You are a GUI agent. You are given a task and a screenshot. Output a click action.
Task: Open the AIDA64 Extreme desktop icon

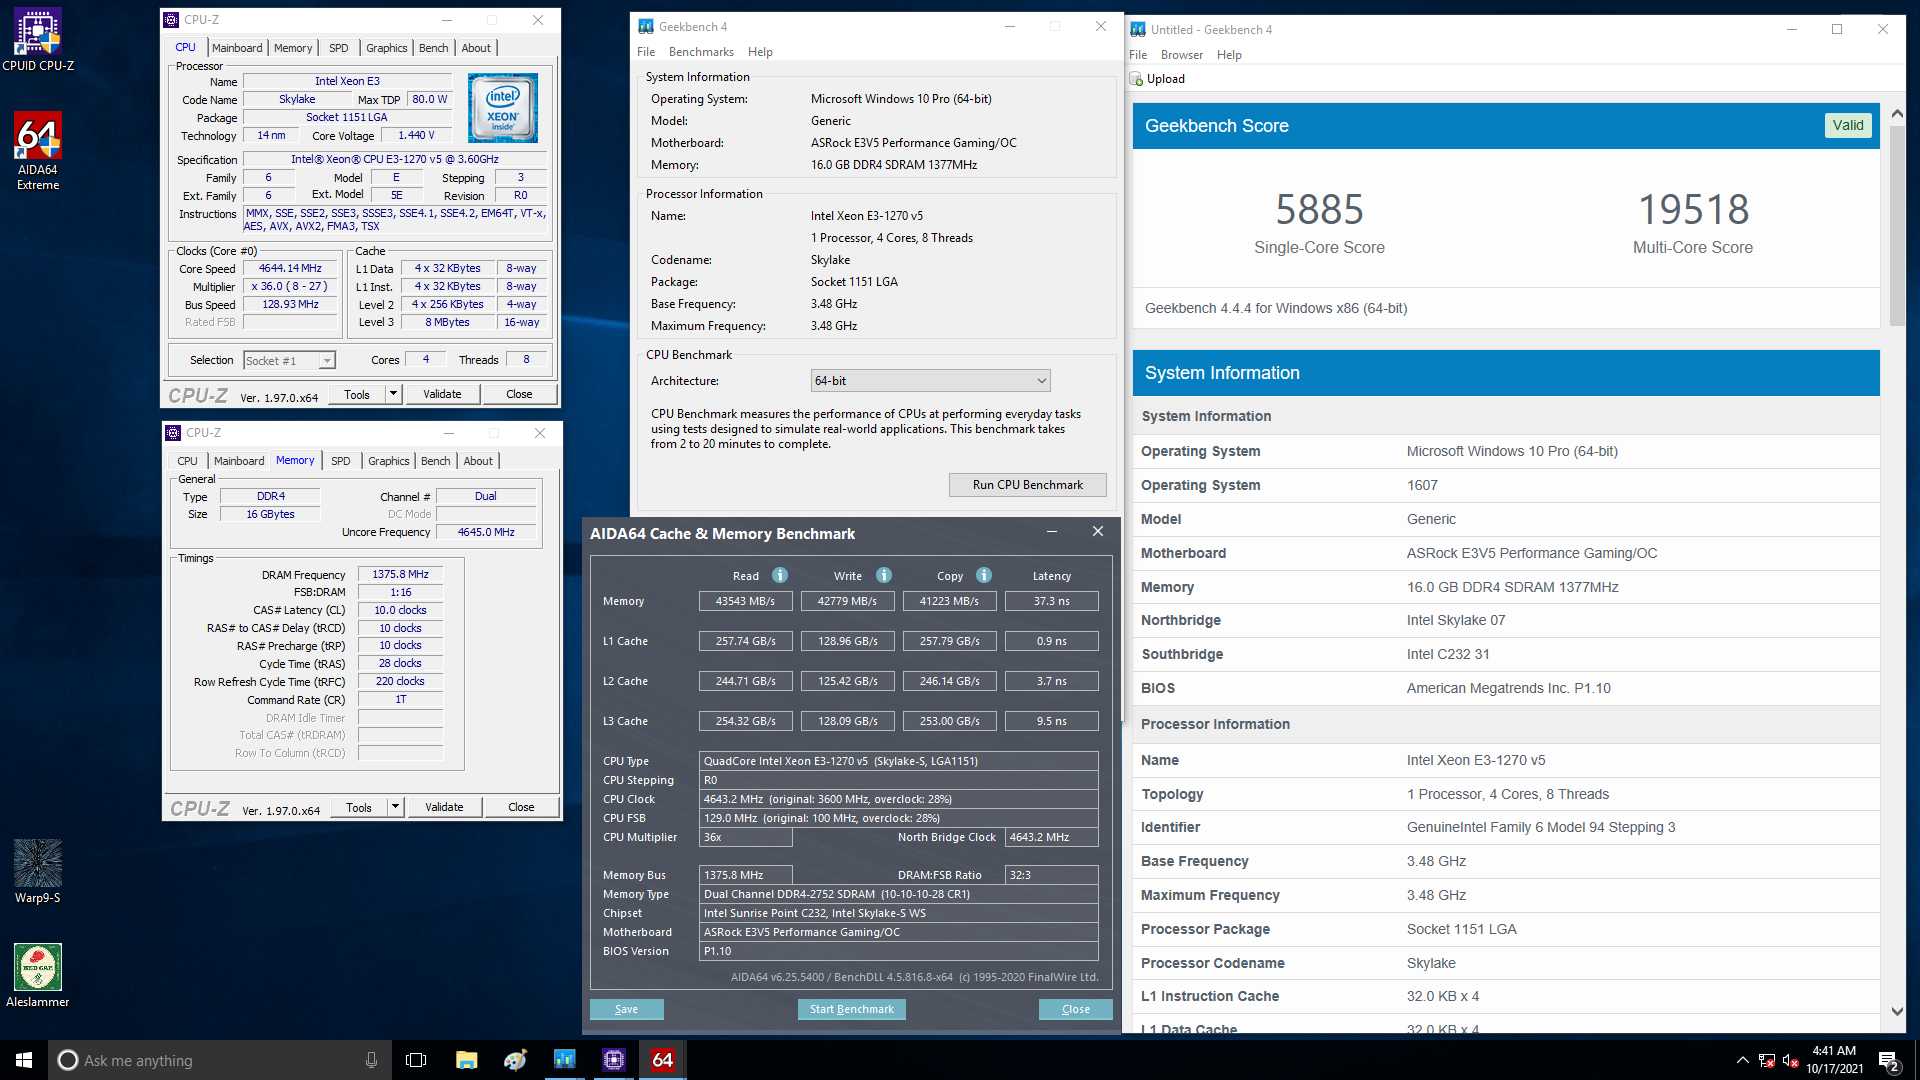pyautogui.click(x=38, y=150)
